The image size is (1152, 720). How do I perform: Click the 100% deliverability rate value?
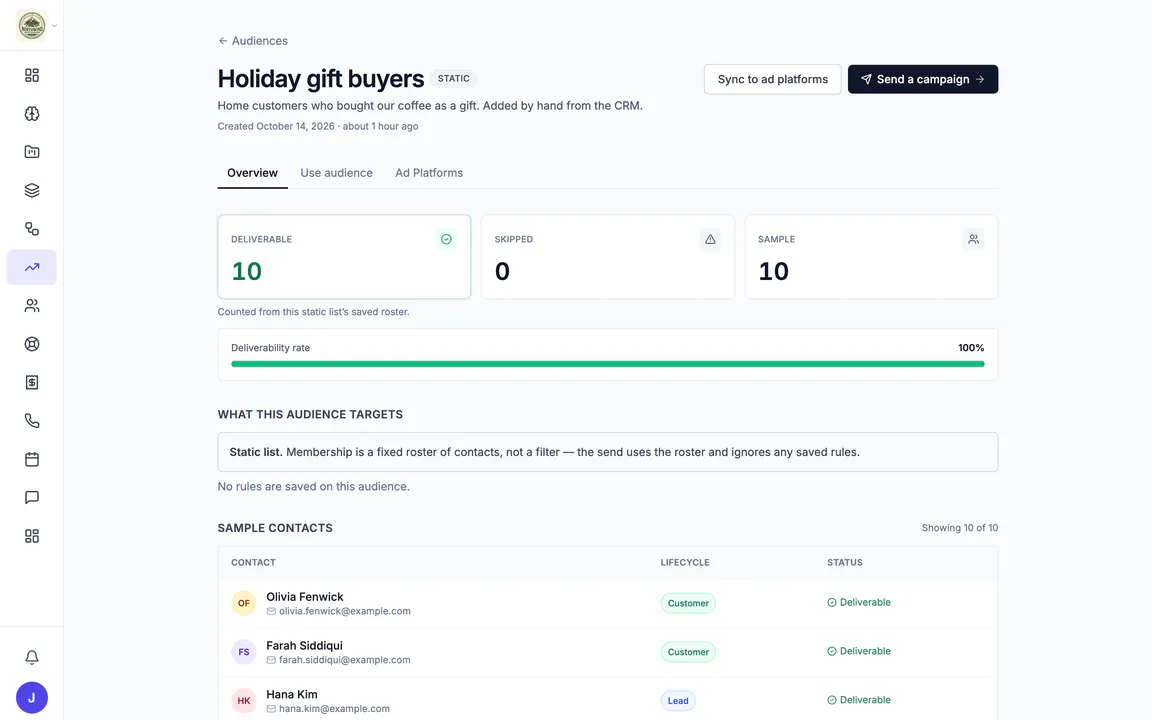coord(971,348)
